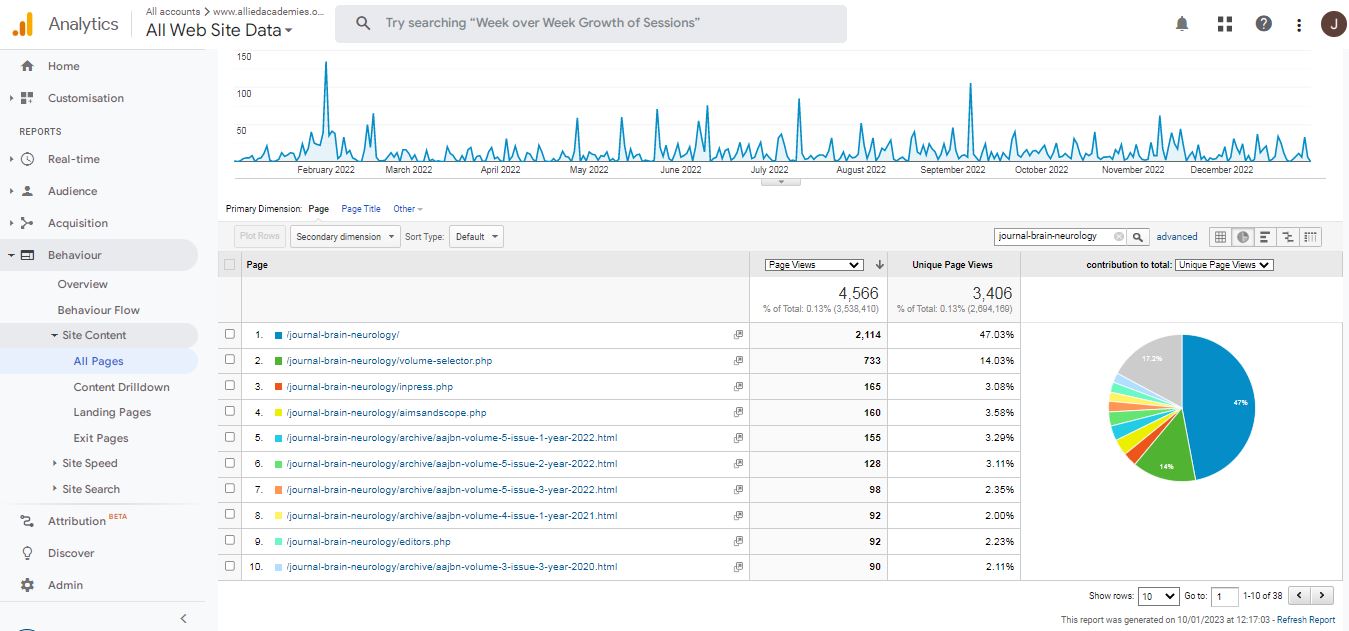Toggle the select-all checkbox in the Page header
Screen dimensions: 1349x631
click(231, 265)
